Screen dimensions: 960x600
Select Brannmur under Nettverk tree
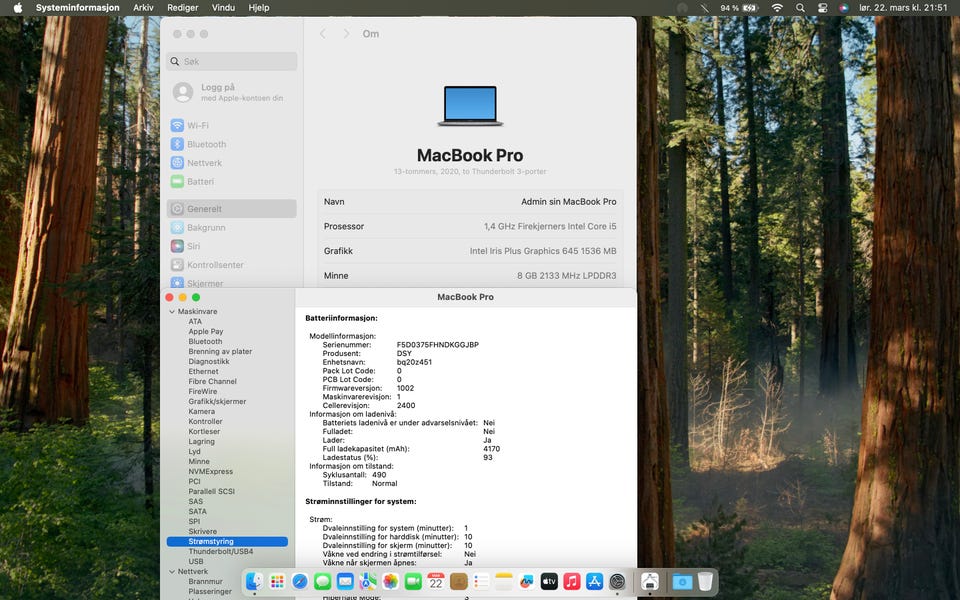pyautogui.click(x=206, y=582)
